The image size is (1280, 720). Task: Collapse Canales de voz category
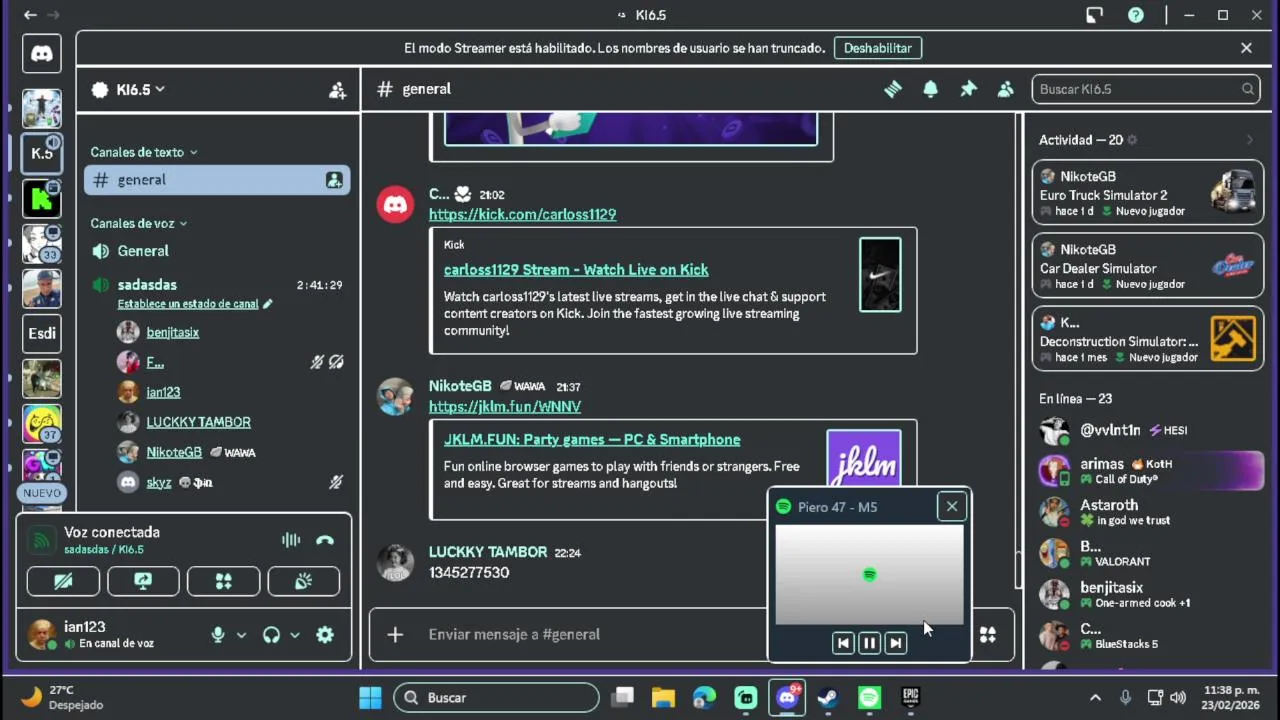(138, 223)
